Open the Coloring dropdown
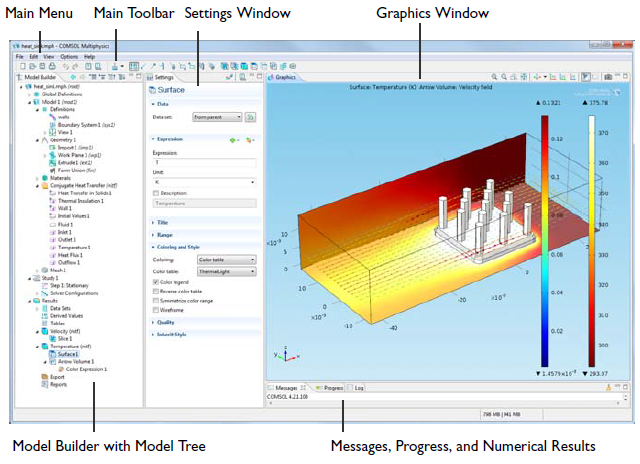This screenshot has width=640, height=464. 227,260
